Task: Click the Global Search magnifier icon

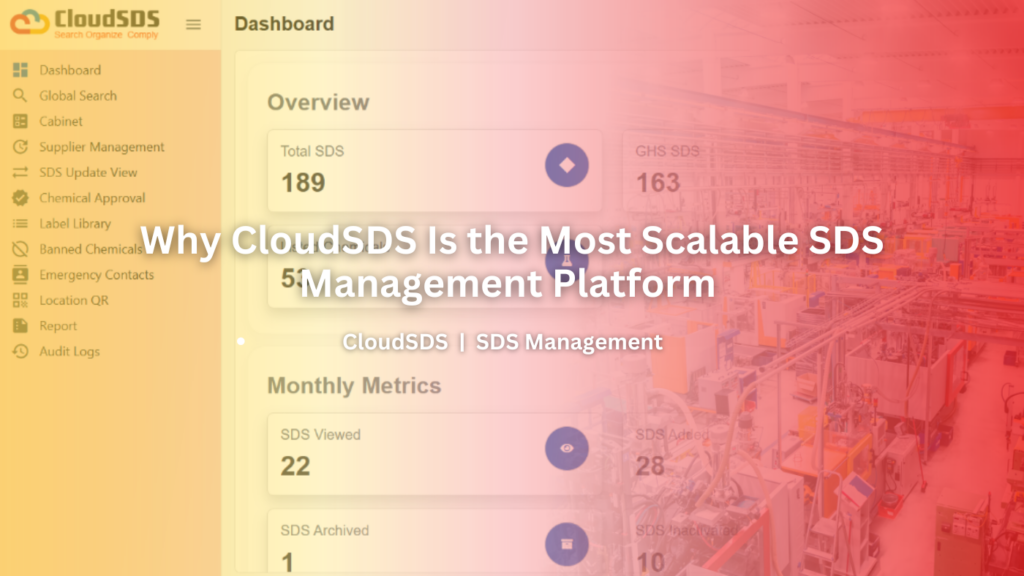Action: pyautogui.click(x=20, y=95)
